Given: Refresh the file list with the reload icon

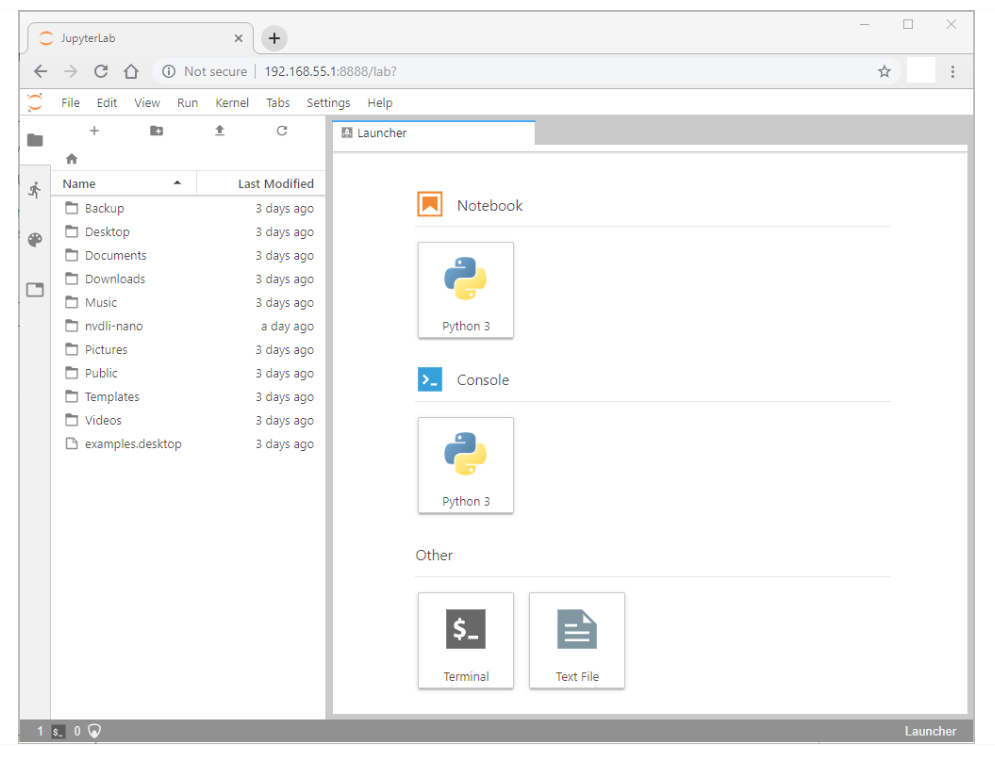Looking at the screenshot, I should 282,131.
